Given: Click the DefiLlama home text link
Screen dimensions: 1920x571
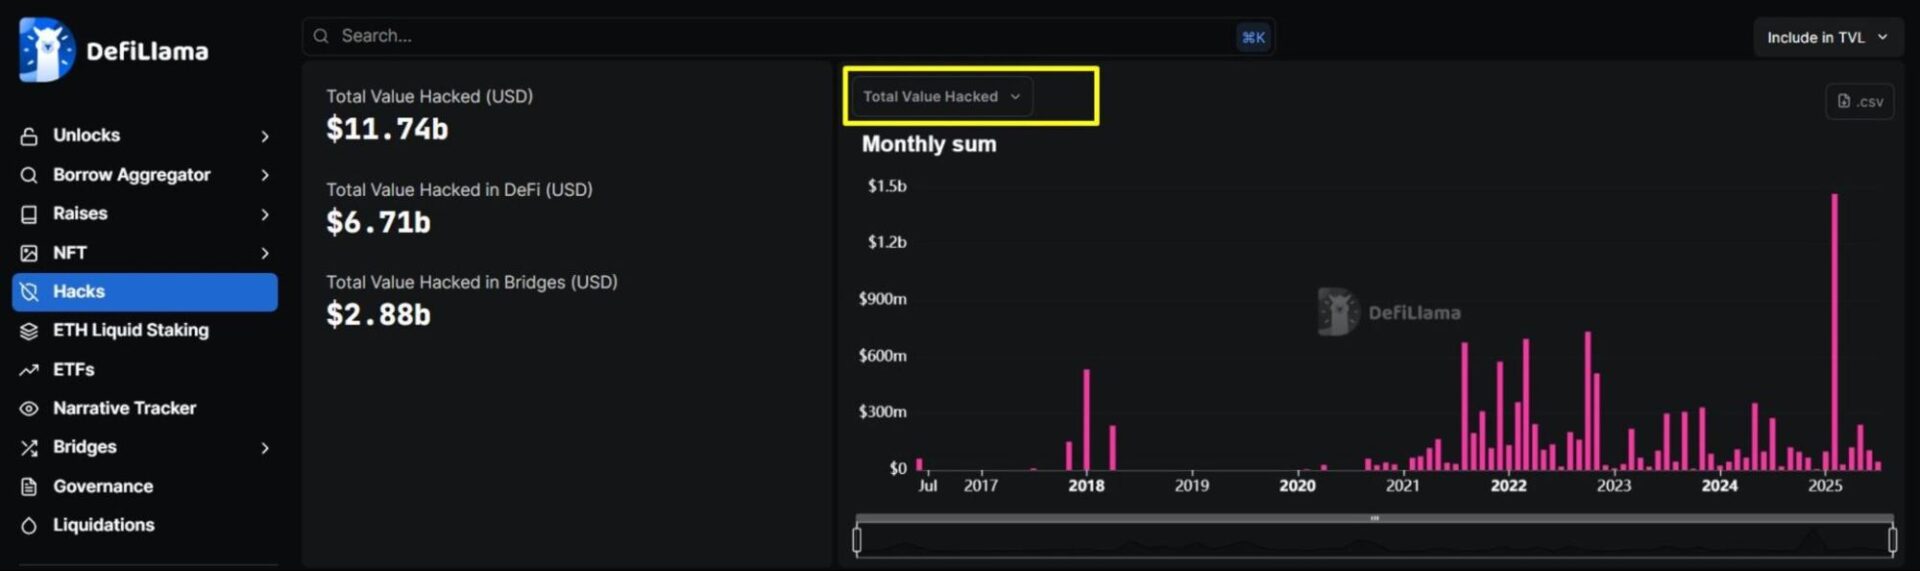Looking at the screenshot, I should 147,51.
